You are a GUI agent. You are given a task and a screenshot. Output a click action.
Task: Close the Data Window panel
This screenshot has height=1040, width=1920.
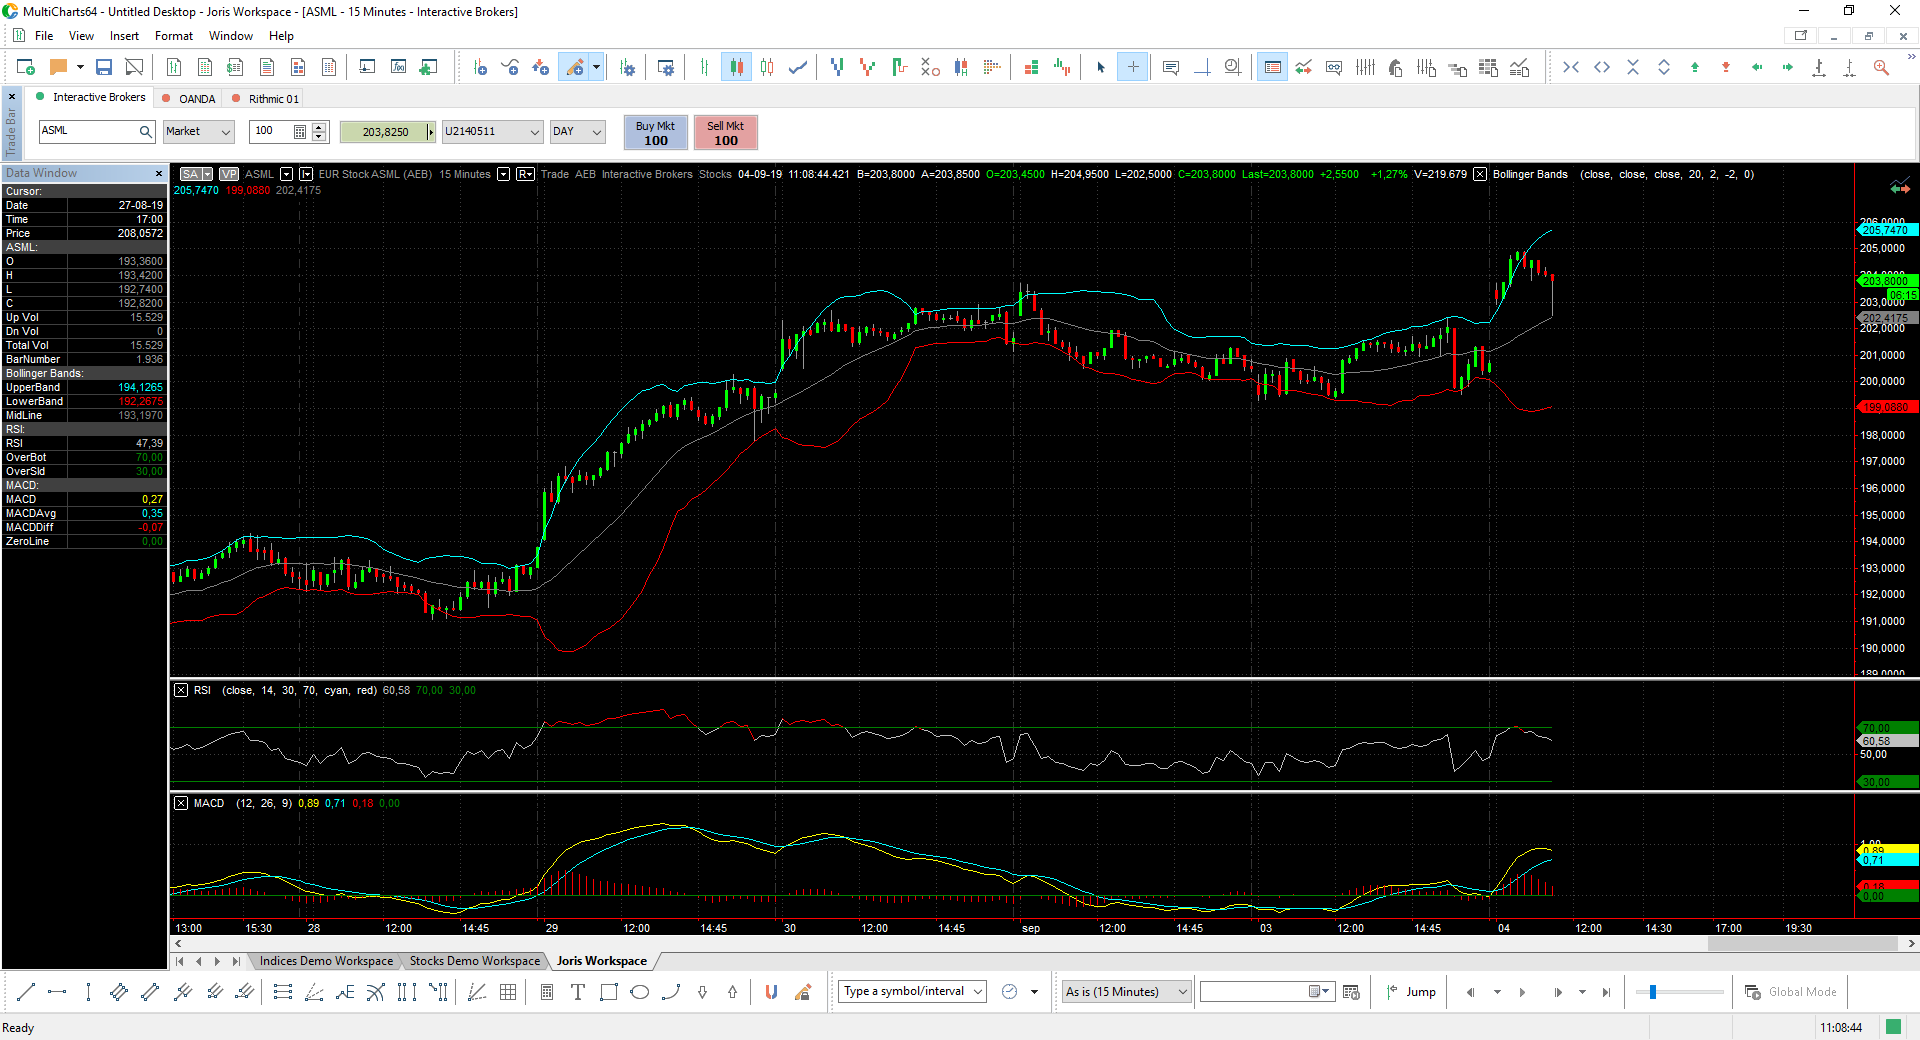(158, 174)
